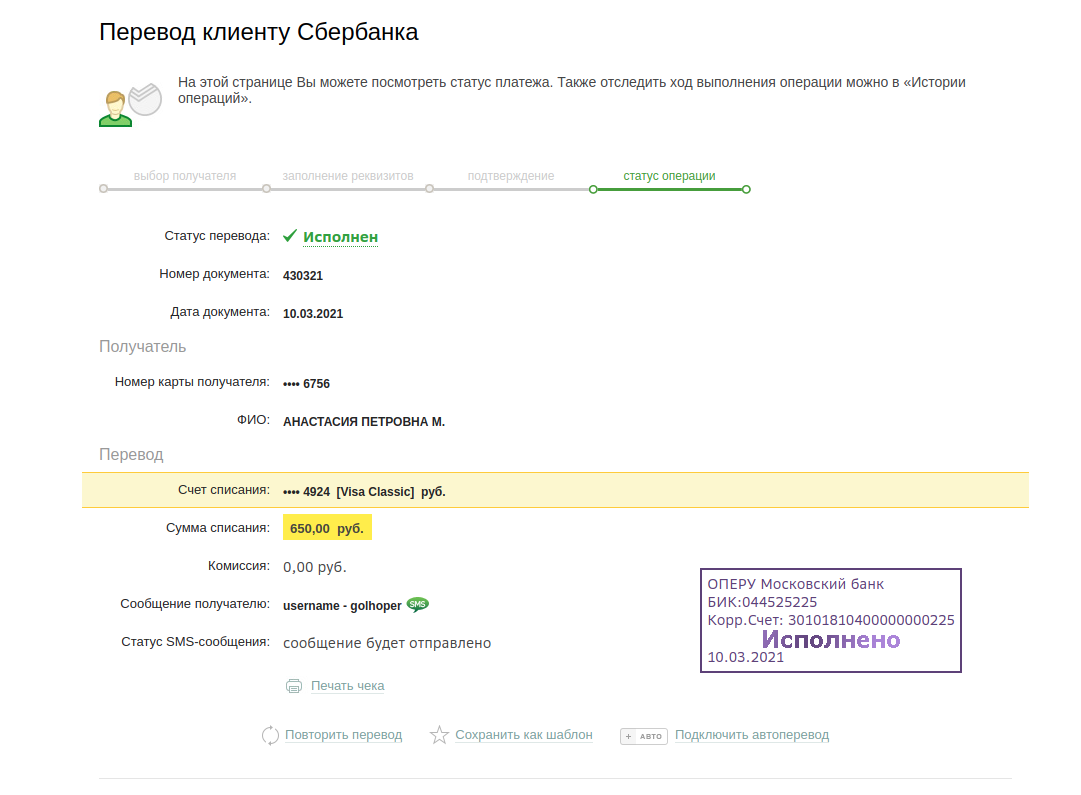Click the commission value 0,00 руб.

tap(315, 567)
